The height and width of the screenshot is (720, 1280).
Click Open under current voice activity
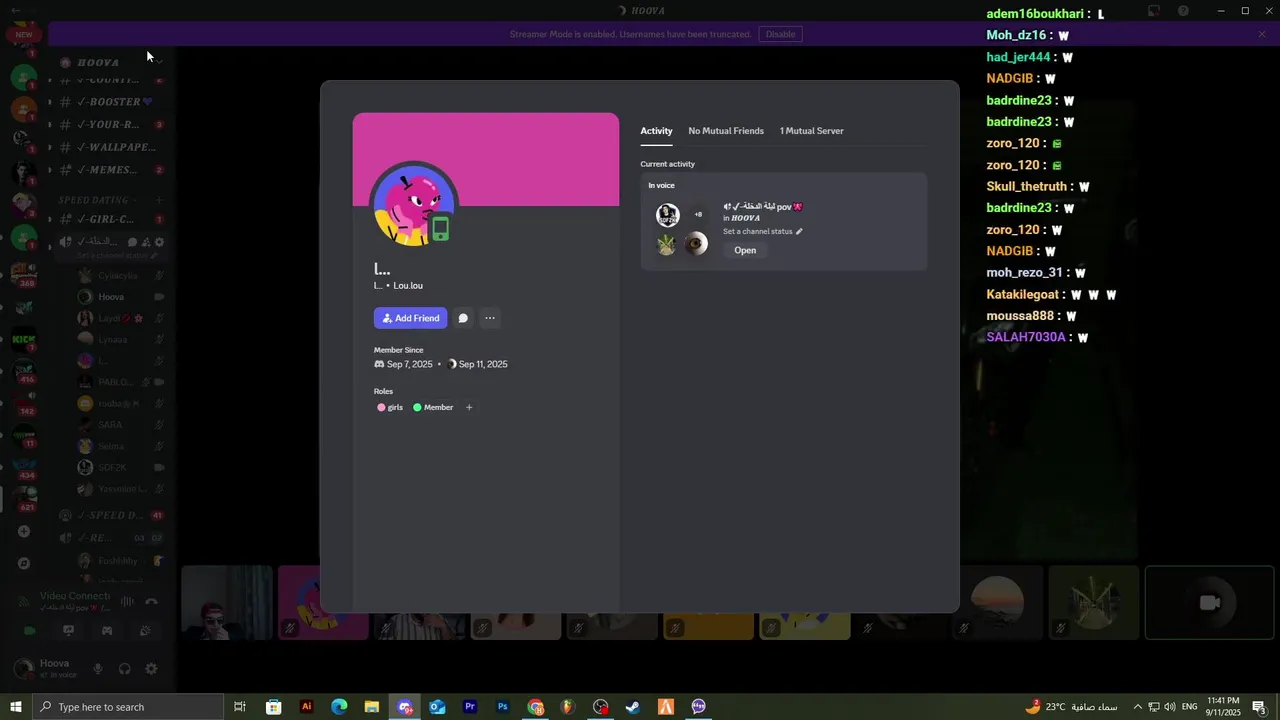pos(745,250)
